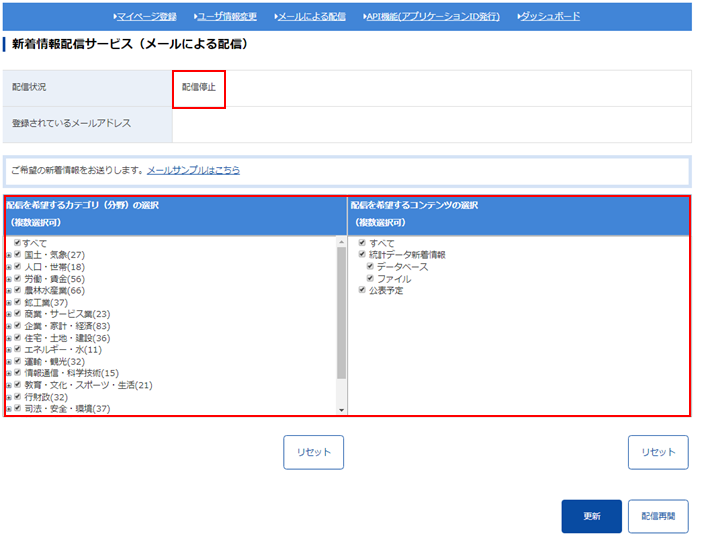Screen dimensions: 702x542
Task: Go to ユーザ情報変更 in the top navigation
Action: click(x=225, y=17)
